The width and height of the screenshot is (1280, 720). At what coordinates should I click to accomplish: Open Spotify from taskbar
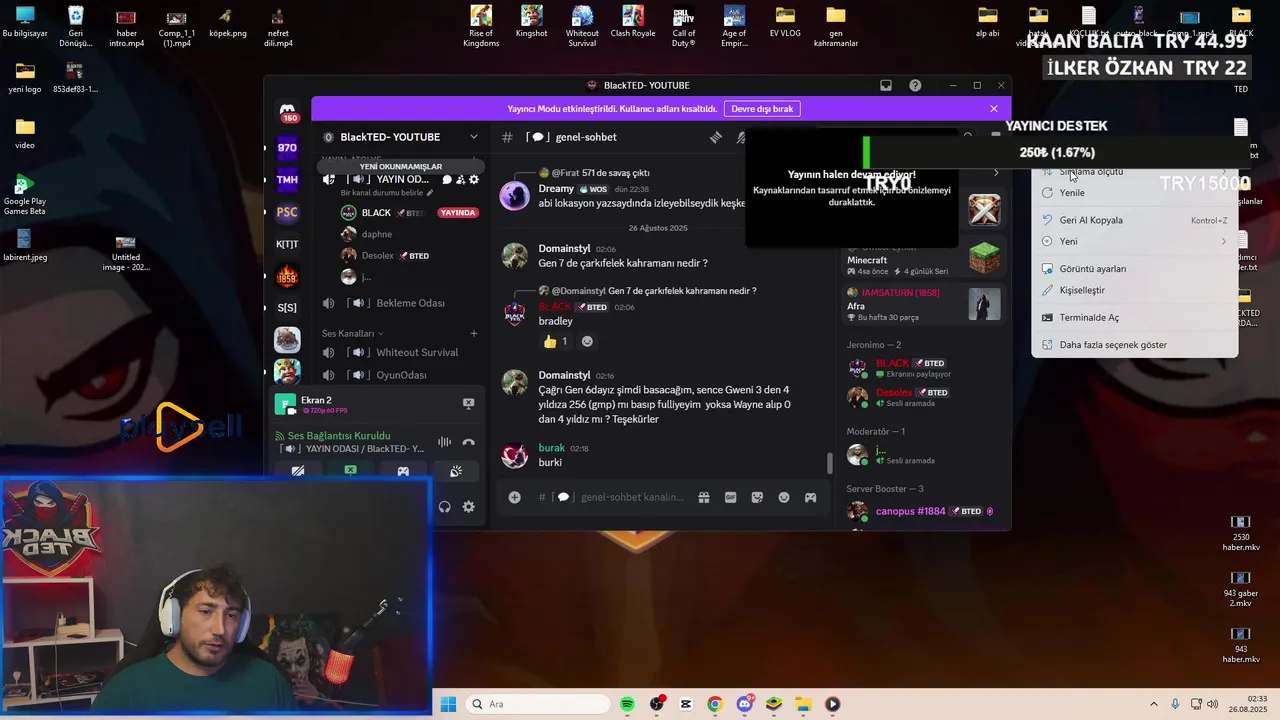[x=627, y=704]
